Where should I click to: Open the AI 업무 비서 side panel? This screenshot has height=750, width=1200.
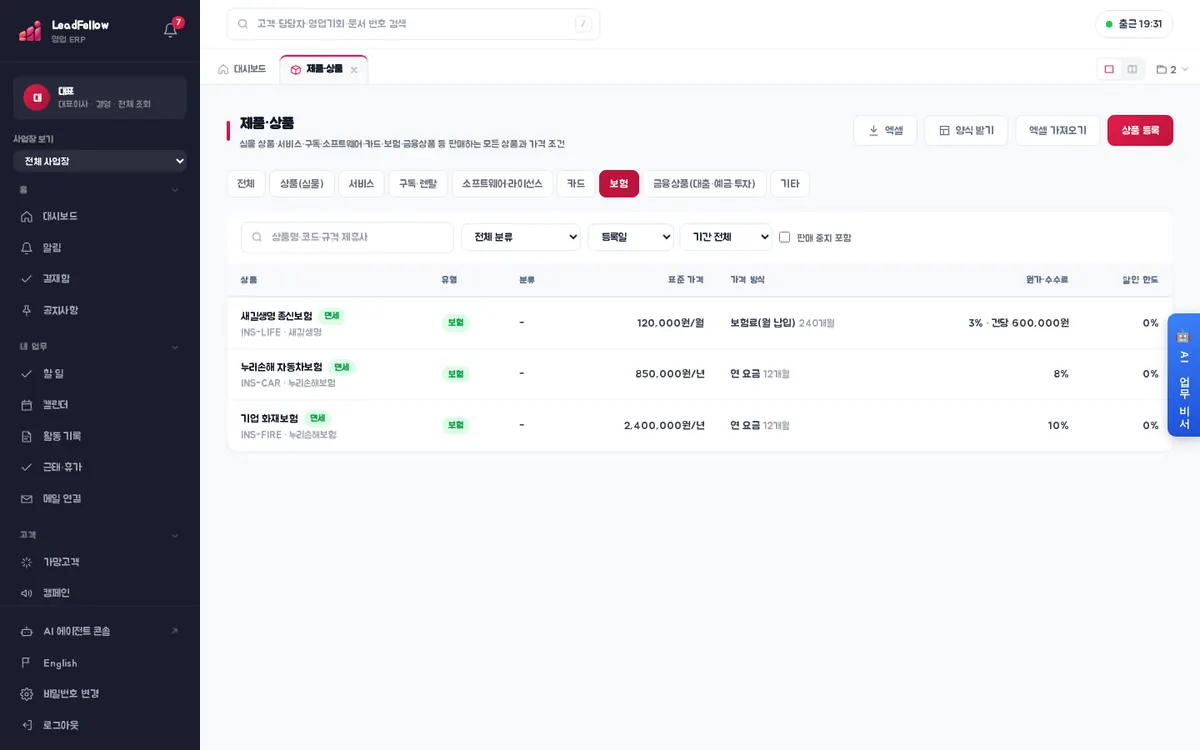coord(1184,375)
